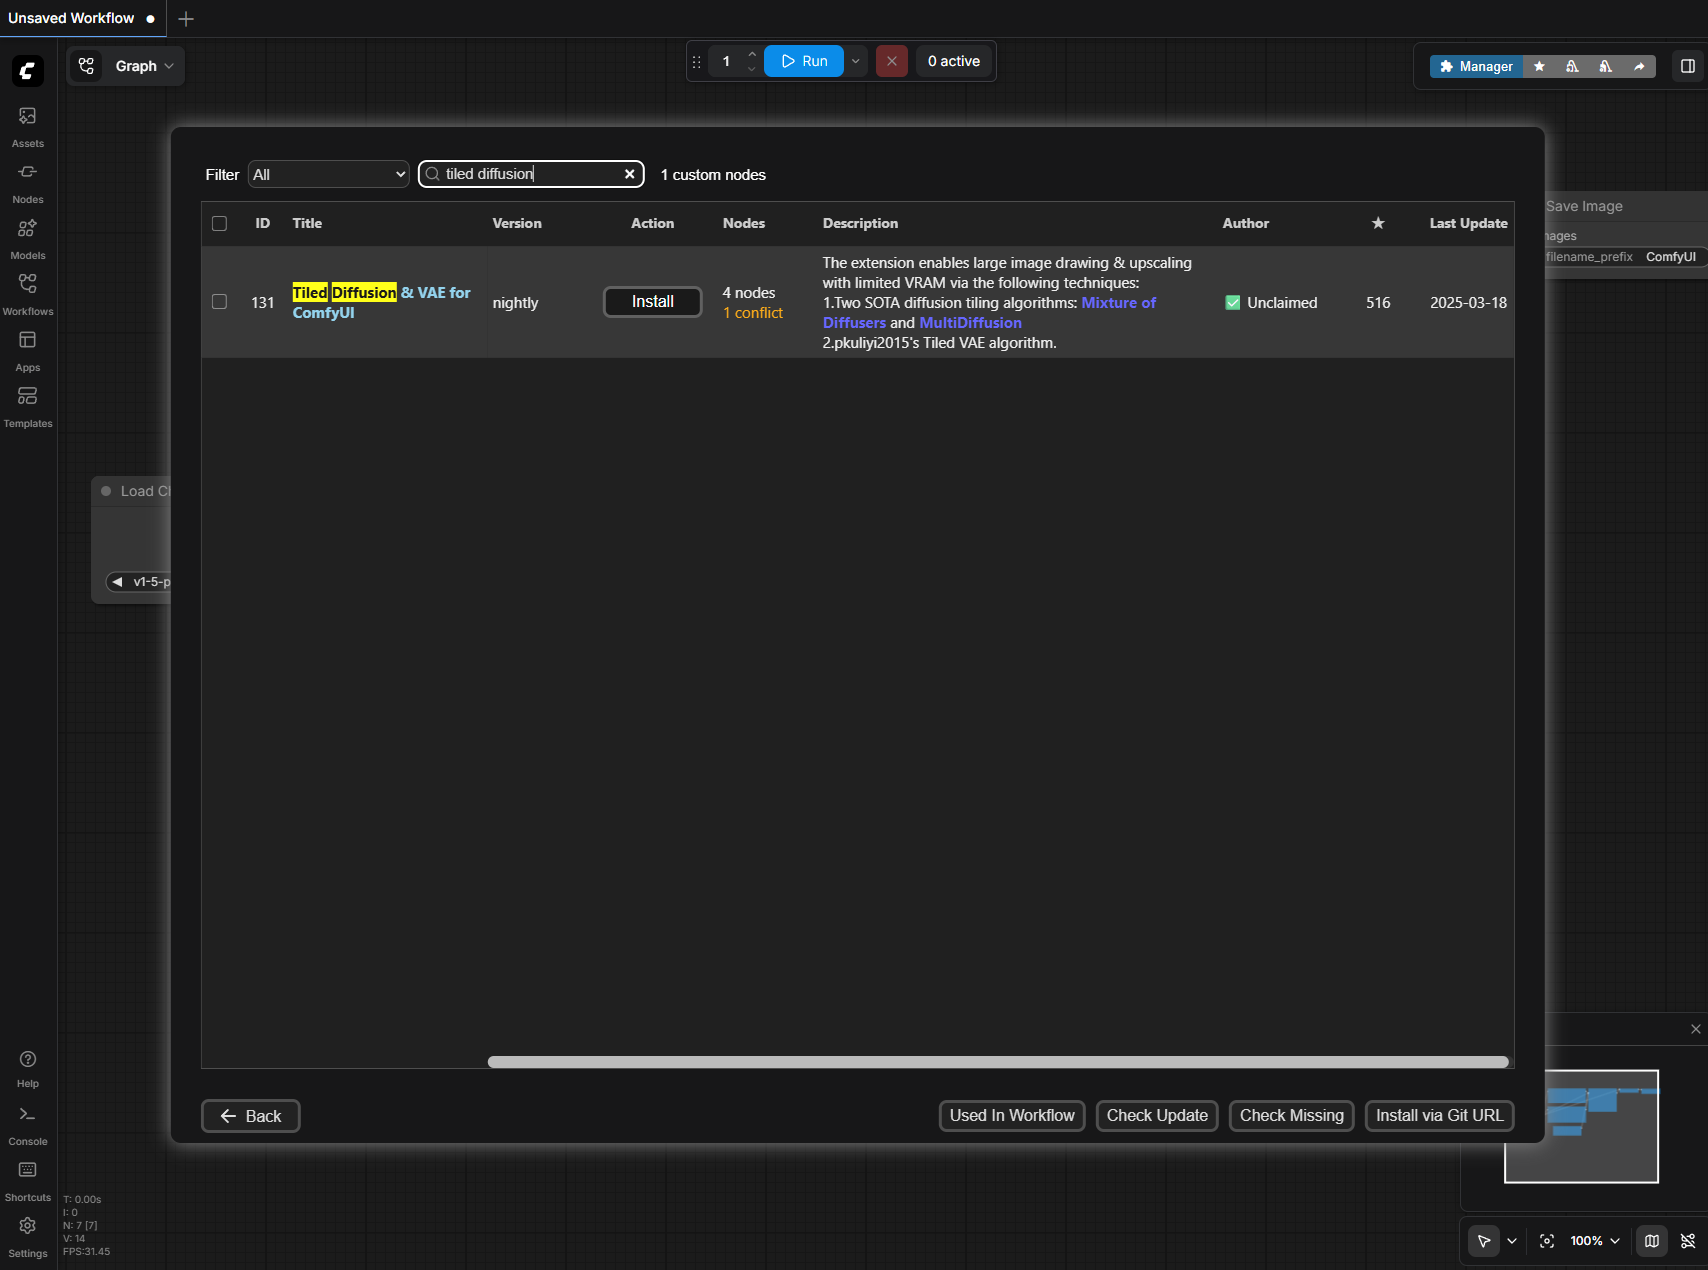Click the Install via Git URL button
This screenshot has width=1708, height=1270.
click(1438, 1116)
